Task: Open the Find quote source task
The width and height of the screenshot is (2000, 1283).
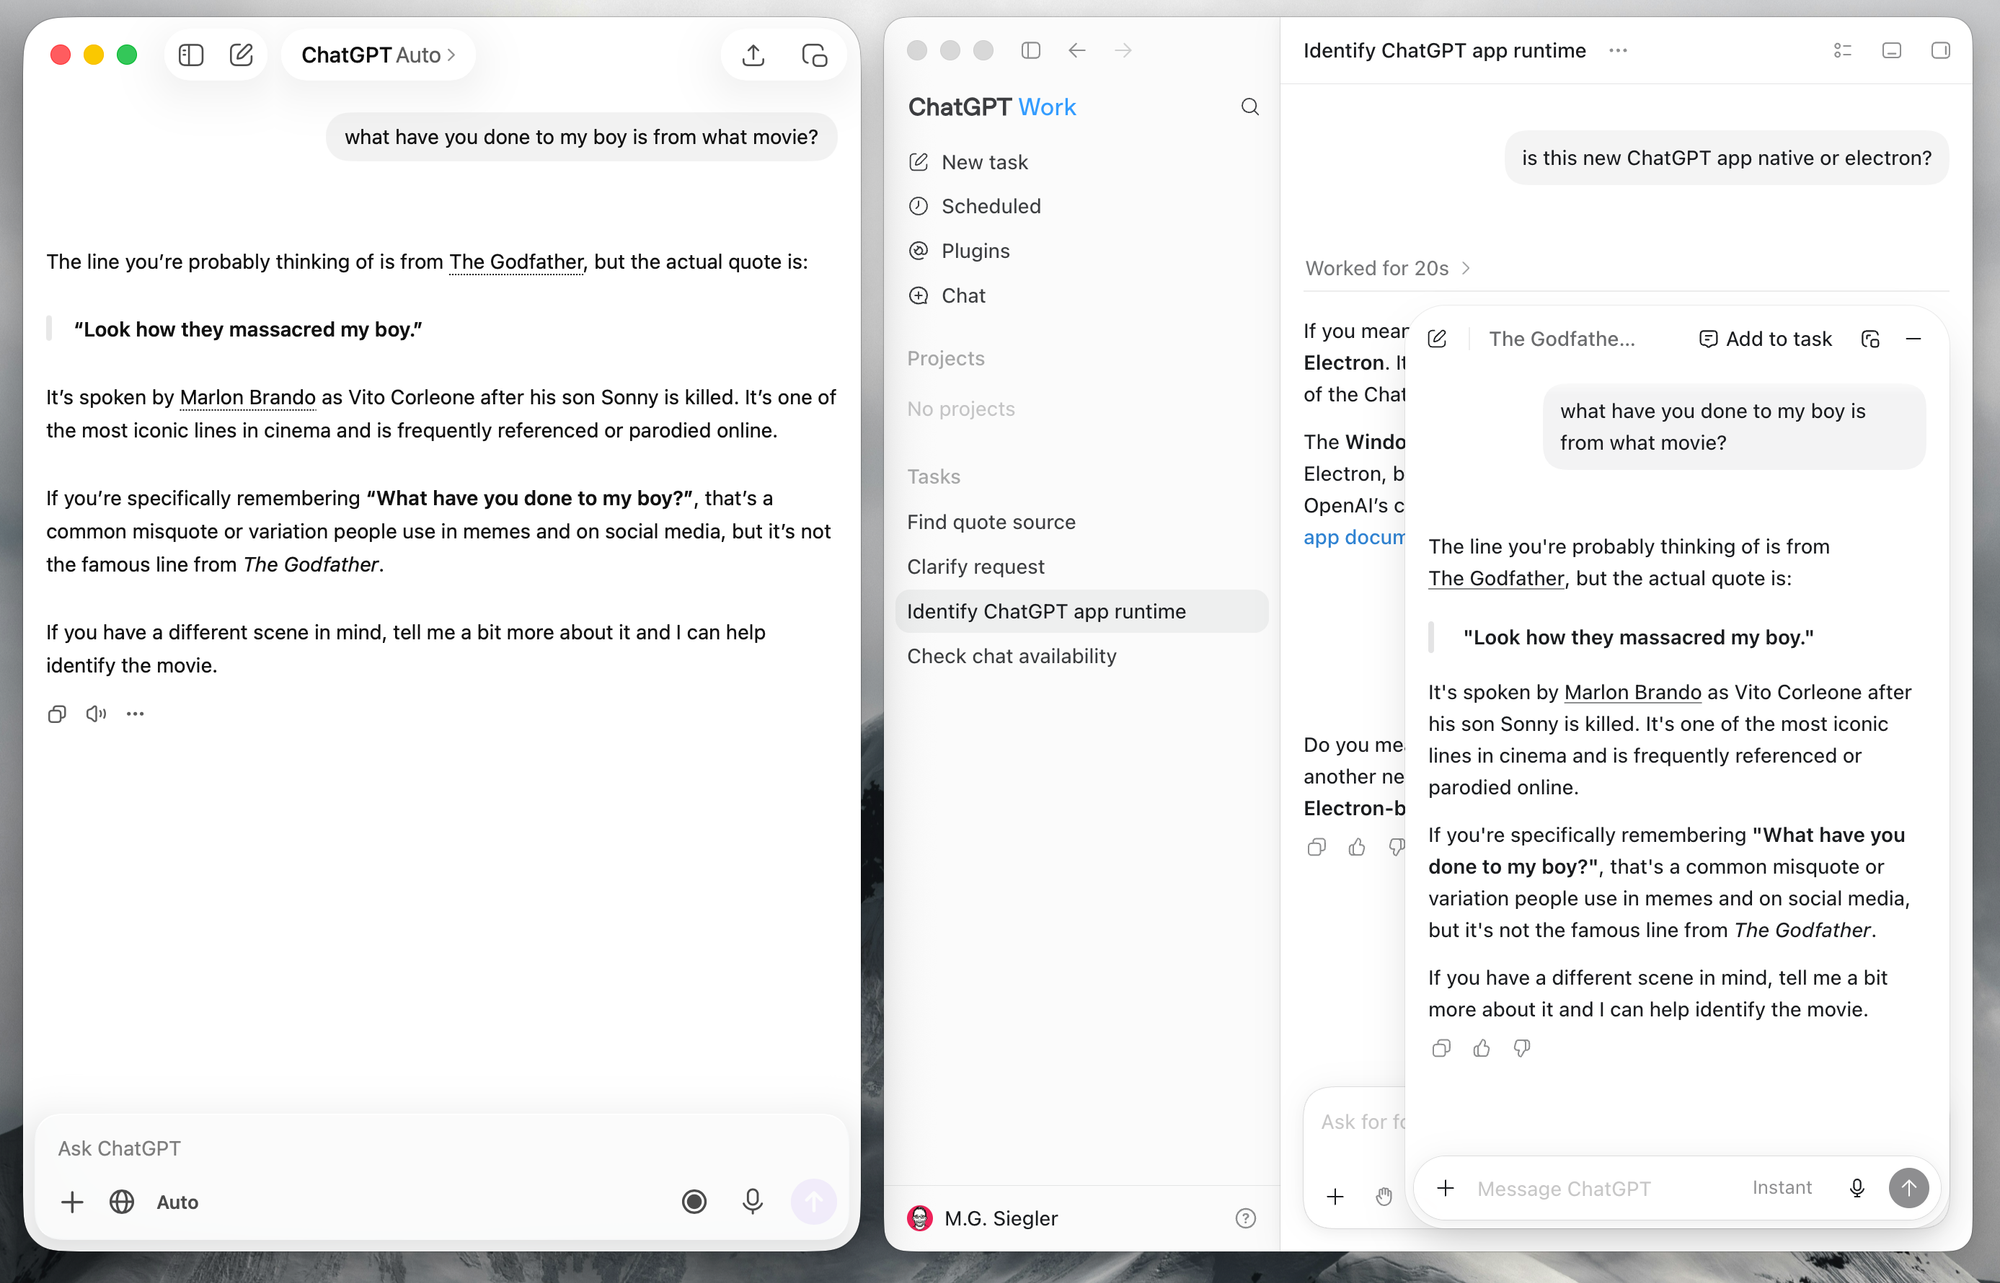Action: pyautogui.click(x=1083, y=522)
